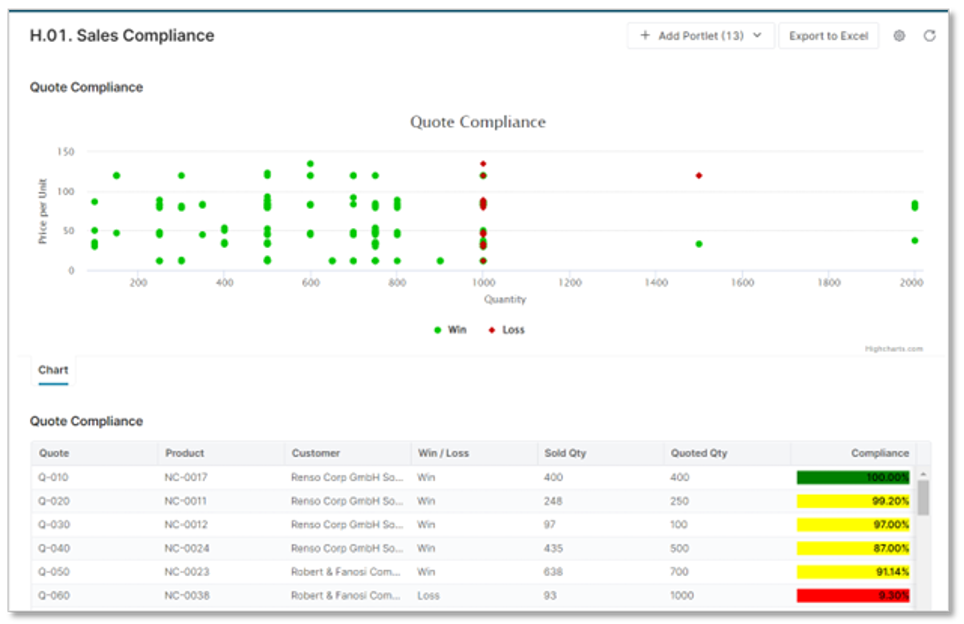Toggle Win series in chart legend
This screenshot has height=624, width=964.
tap(450, 330)
